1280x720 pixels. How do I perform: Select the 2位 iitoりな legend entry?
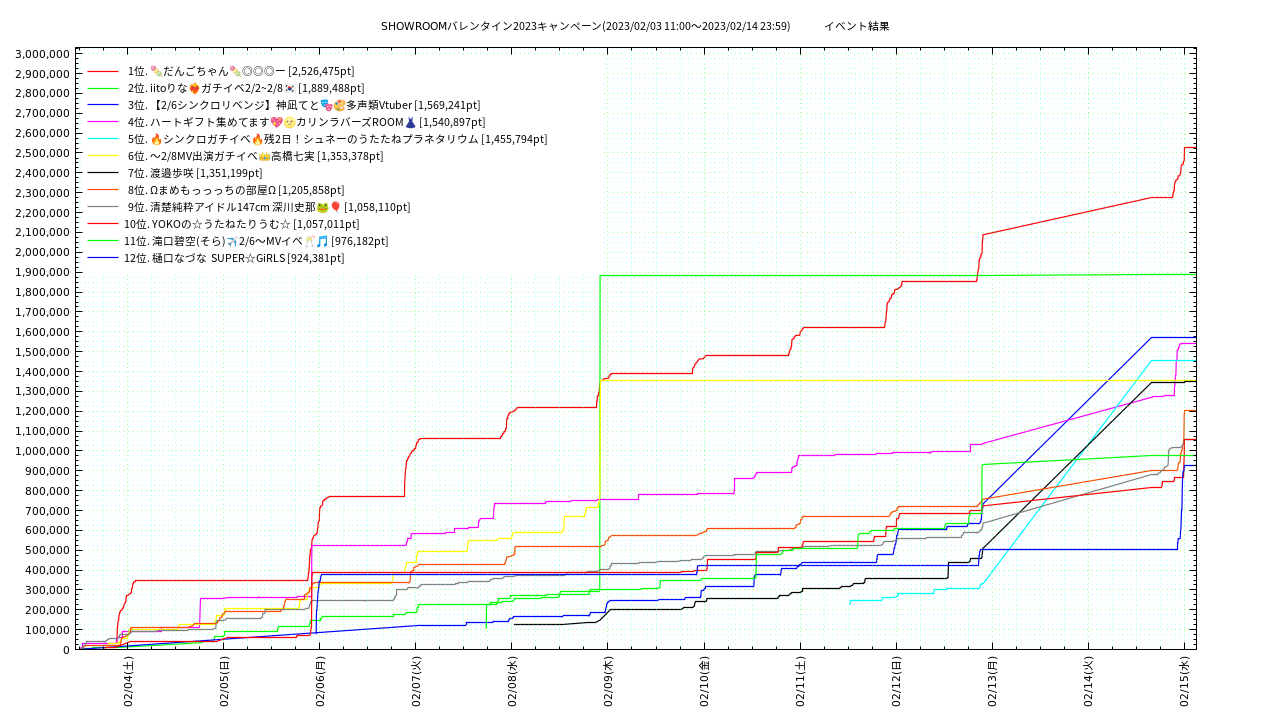(246, 88)
